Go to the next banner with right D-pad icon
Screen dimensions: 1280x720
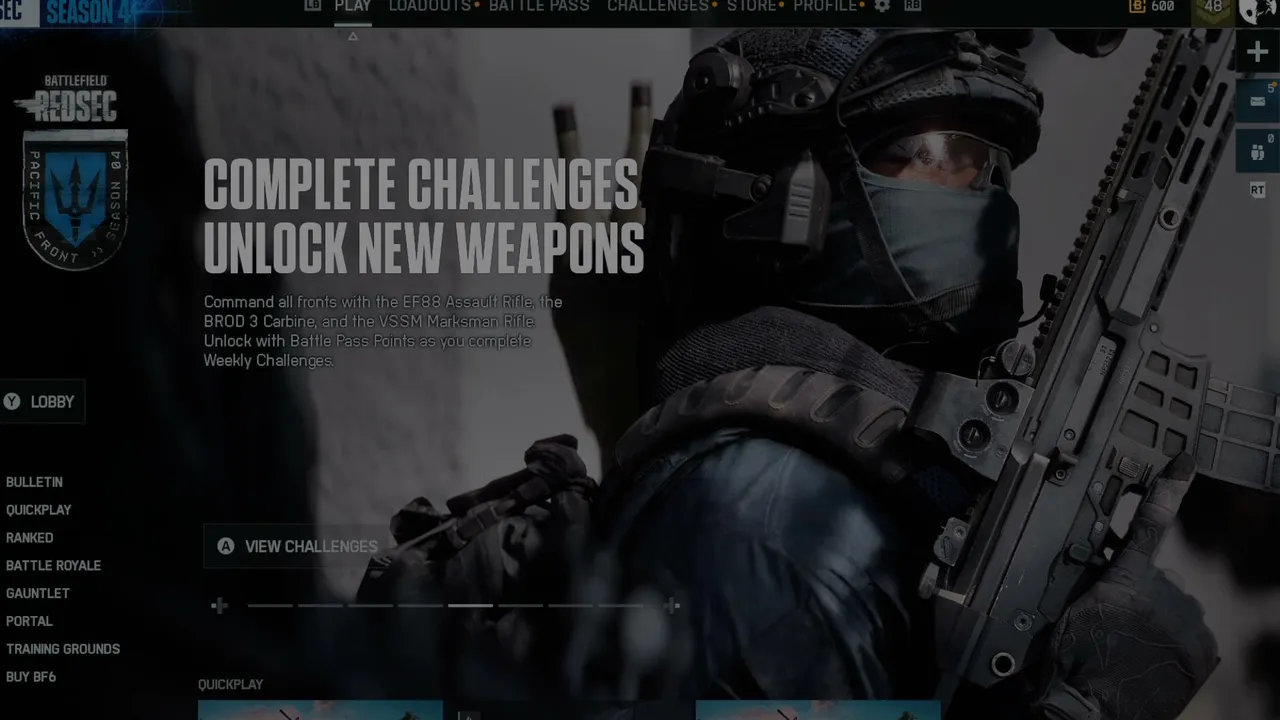pyautogui.click(x=673, y=605)
